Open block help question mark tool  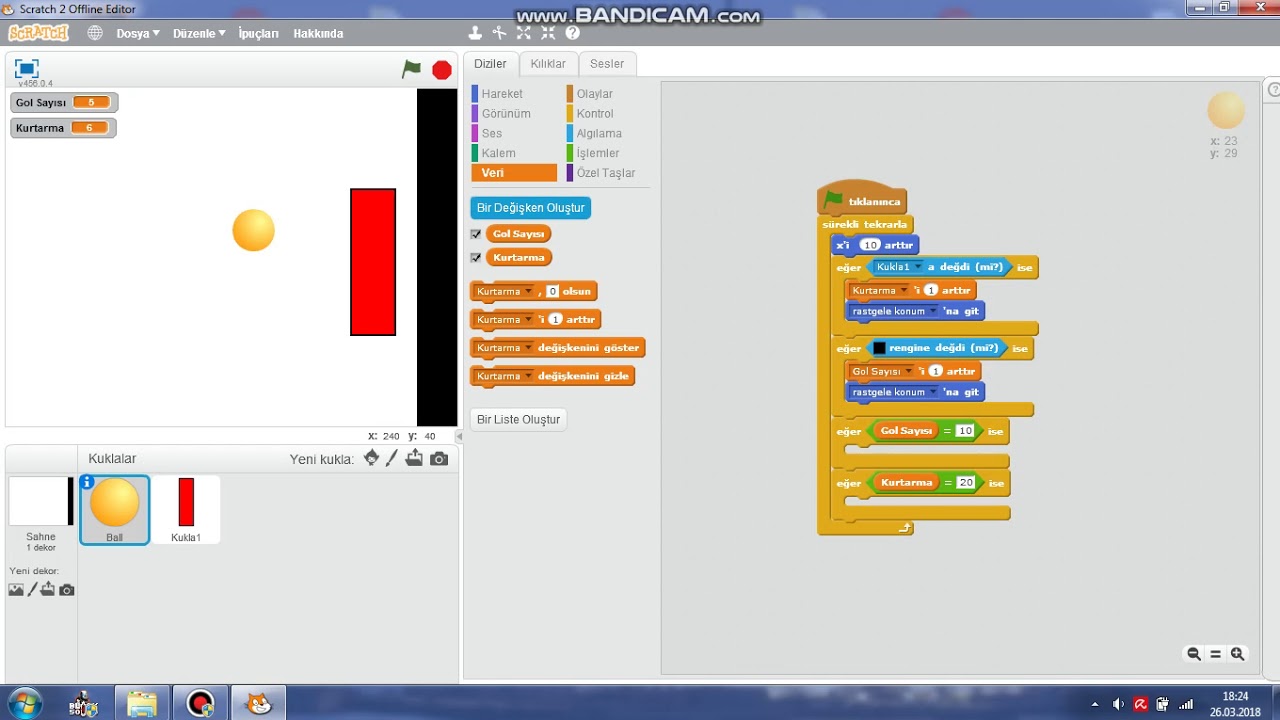pyautogui.click(x=573, y=33)
